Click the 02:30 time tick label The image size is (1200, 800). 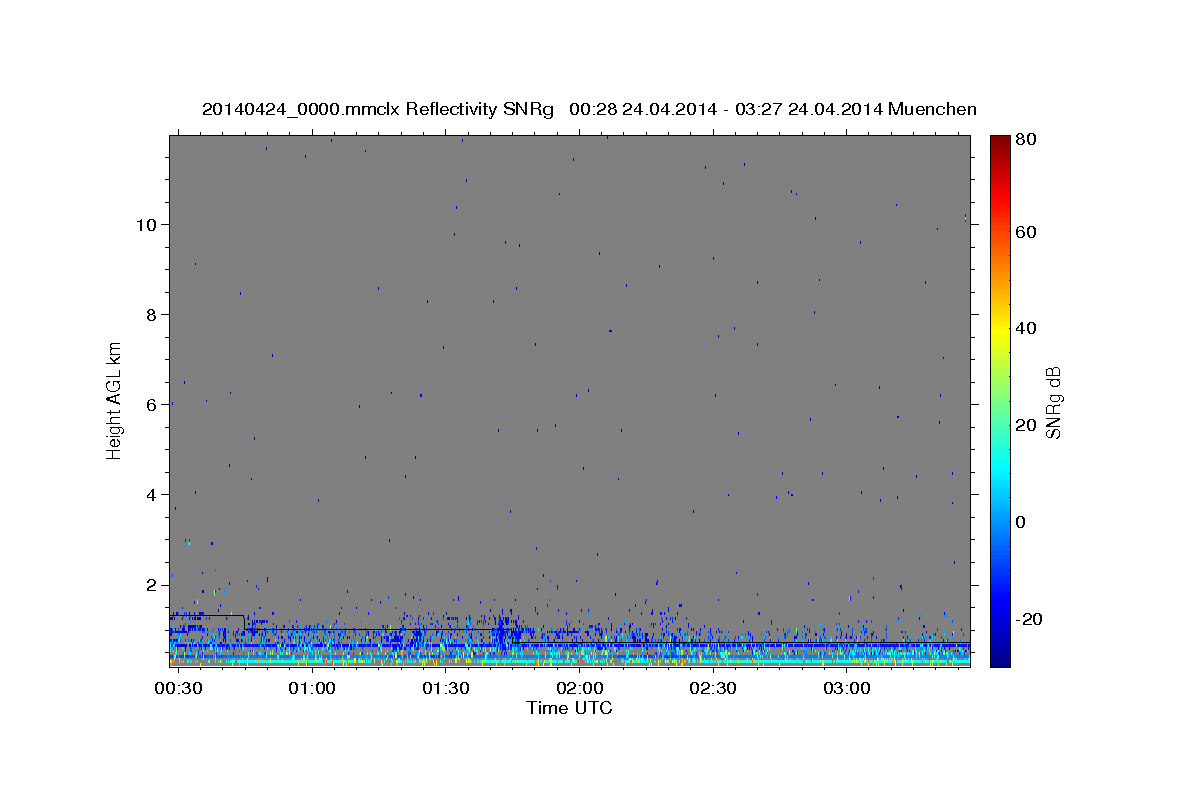tap(713, 689)
